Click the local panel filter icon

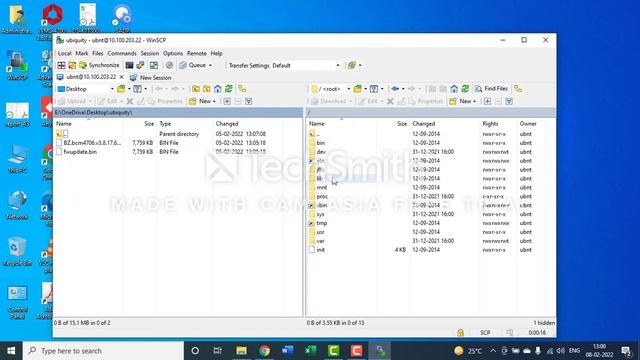tap(138, 89)
